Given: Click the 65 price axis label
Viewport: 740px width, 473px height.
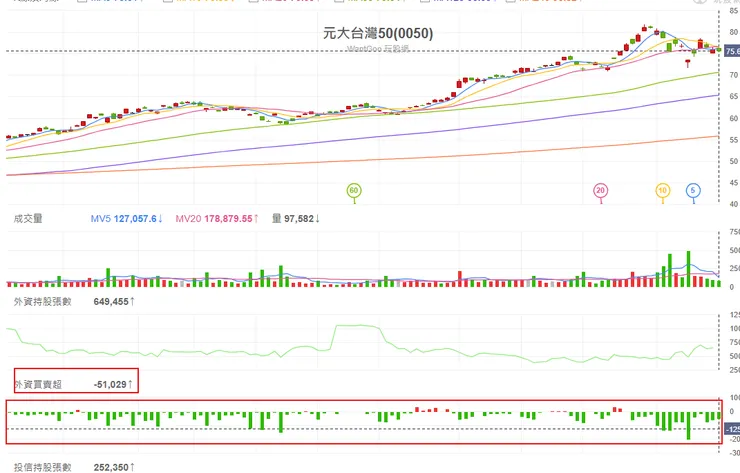Looking at the screenshot, I should (734, 96).
